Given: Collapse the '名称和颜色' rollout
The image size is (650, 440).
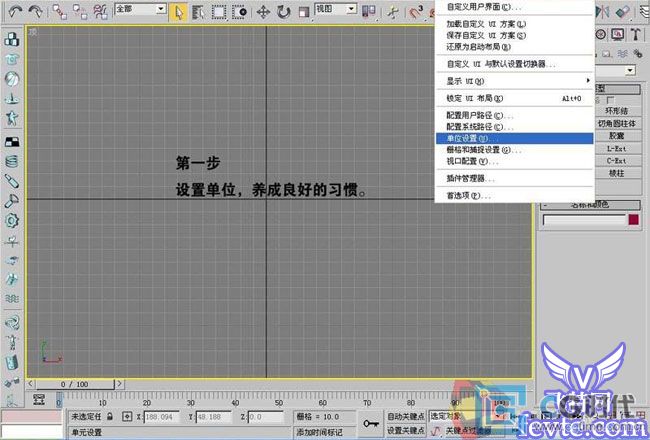Looking at the screenshot, I should pos(590,205).
